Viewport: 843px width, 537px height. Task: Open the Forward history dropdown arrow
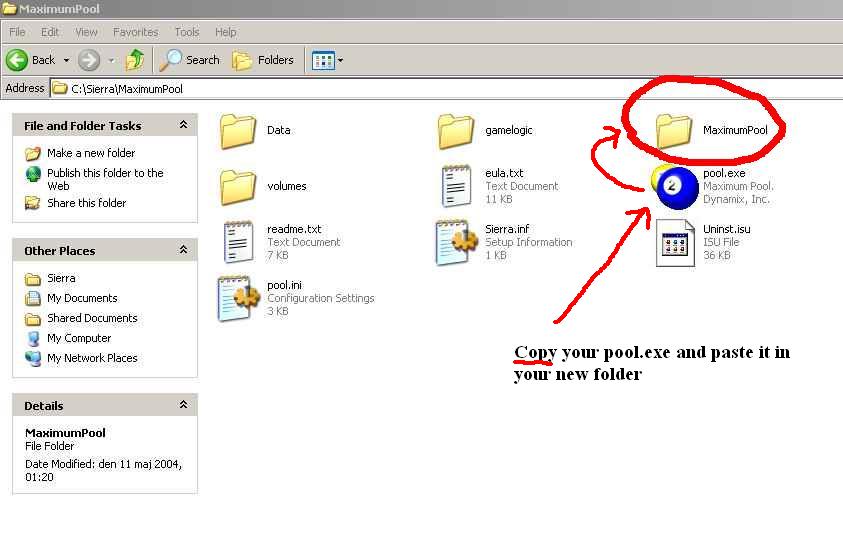pyautogui.click(x=111, y=60)
